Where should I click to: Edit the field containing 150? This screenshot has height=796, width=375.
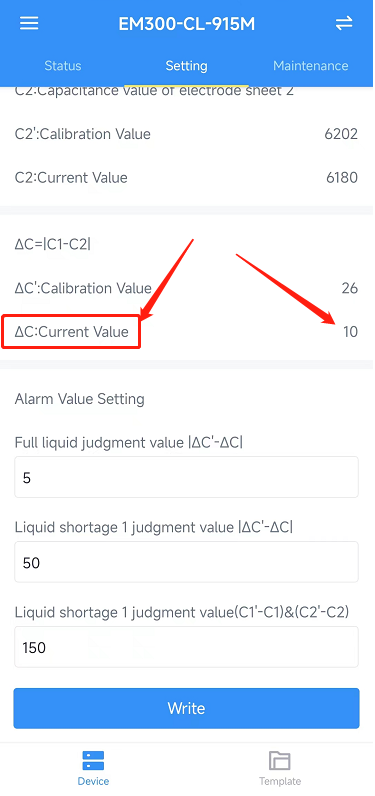pyautogui.click(x=186, y=647)
